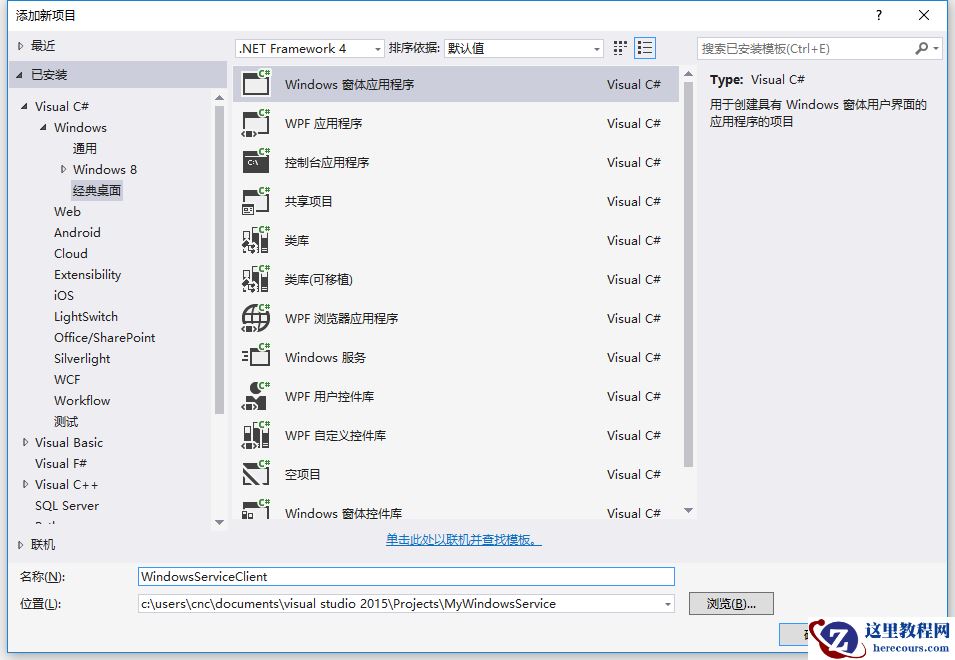The image size is (955, 660).
Task: Select the iOS category
Action: click(64, 295)
